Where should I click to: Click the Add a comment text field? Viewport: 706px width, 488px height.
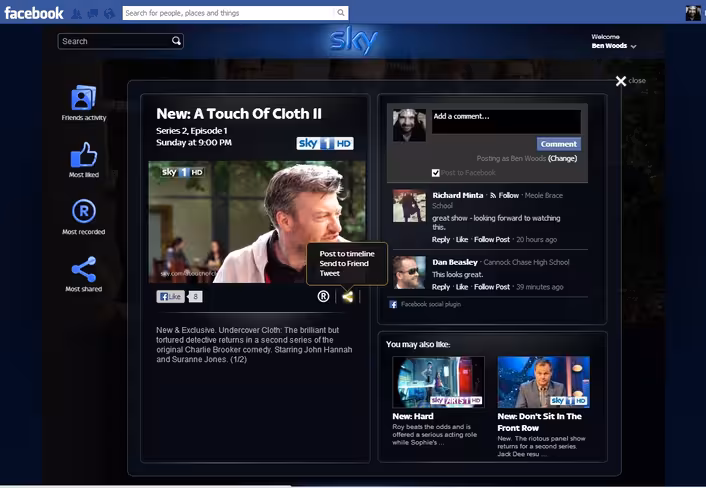pyautogui.click(x=506, y=122)
